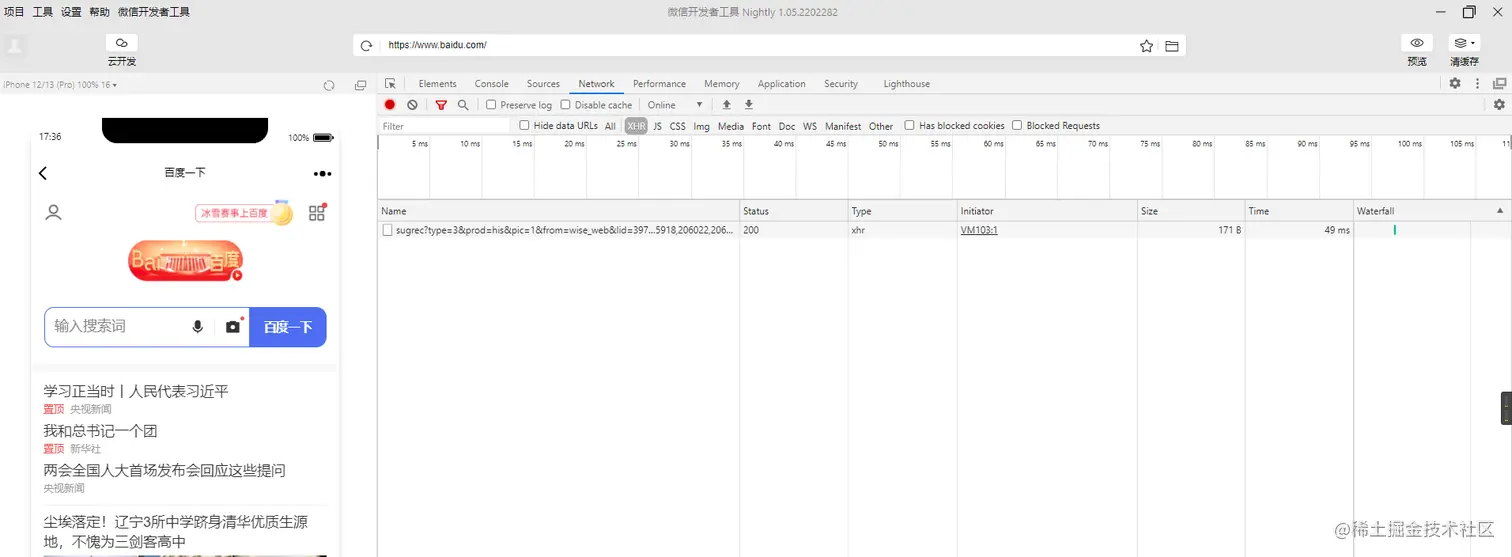Follow the VM103:1 initiator link
1512x557 pixels.
(979, 230)
